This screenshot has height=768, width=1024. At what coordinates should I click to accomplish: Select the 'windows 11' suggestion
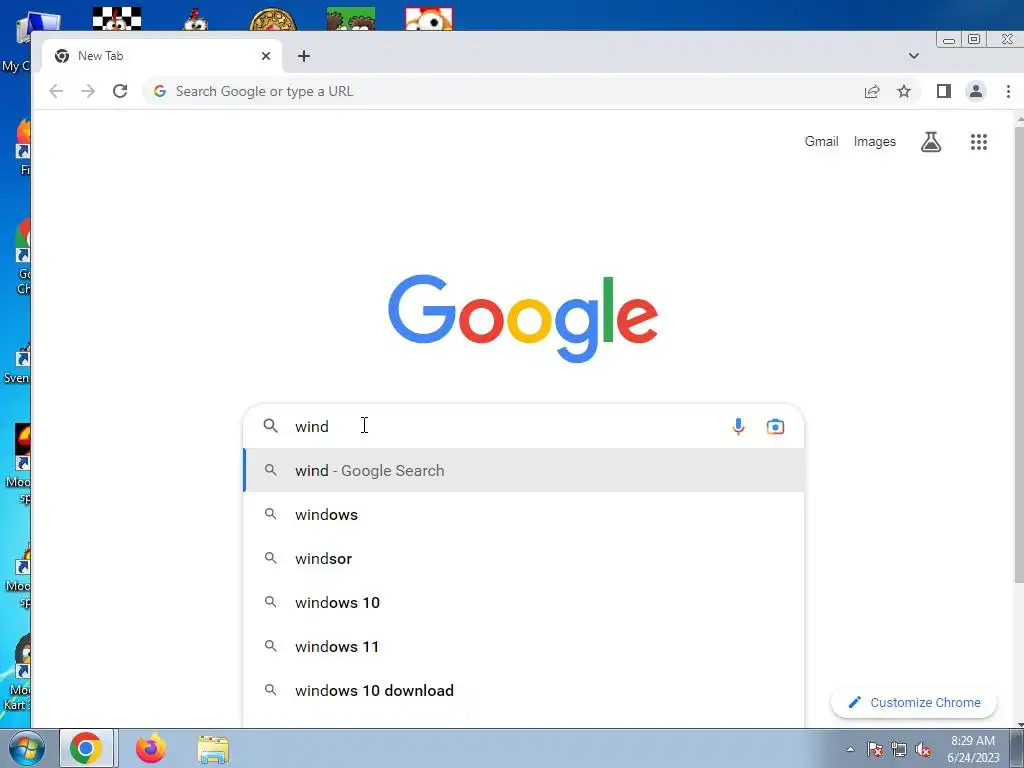coord(523,647)
